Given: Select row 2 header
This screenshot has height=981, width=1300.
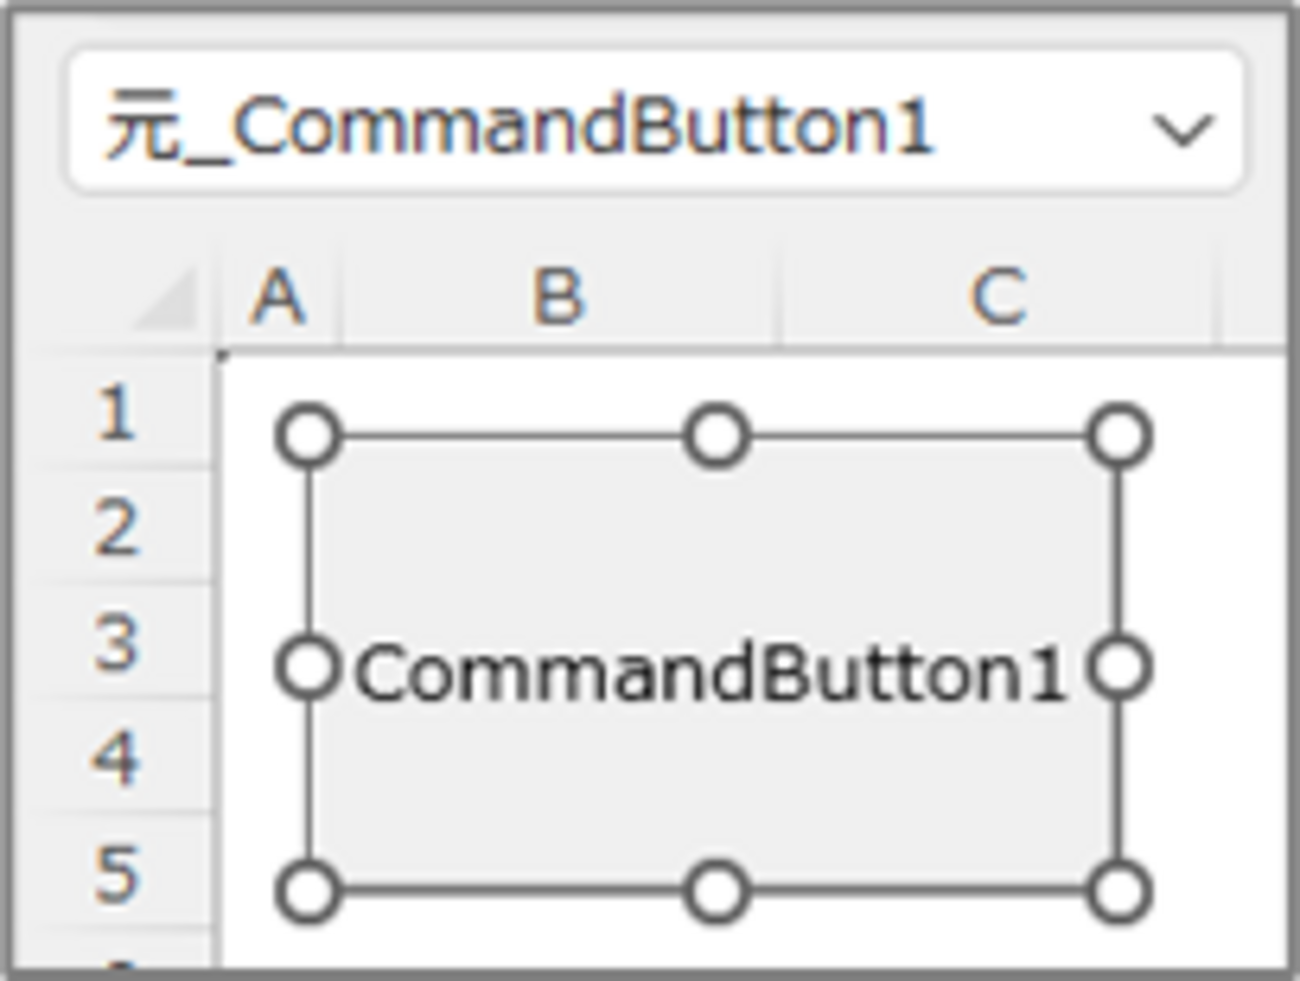Looking at the screenshot, I should pos(115,528).
